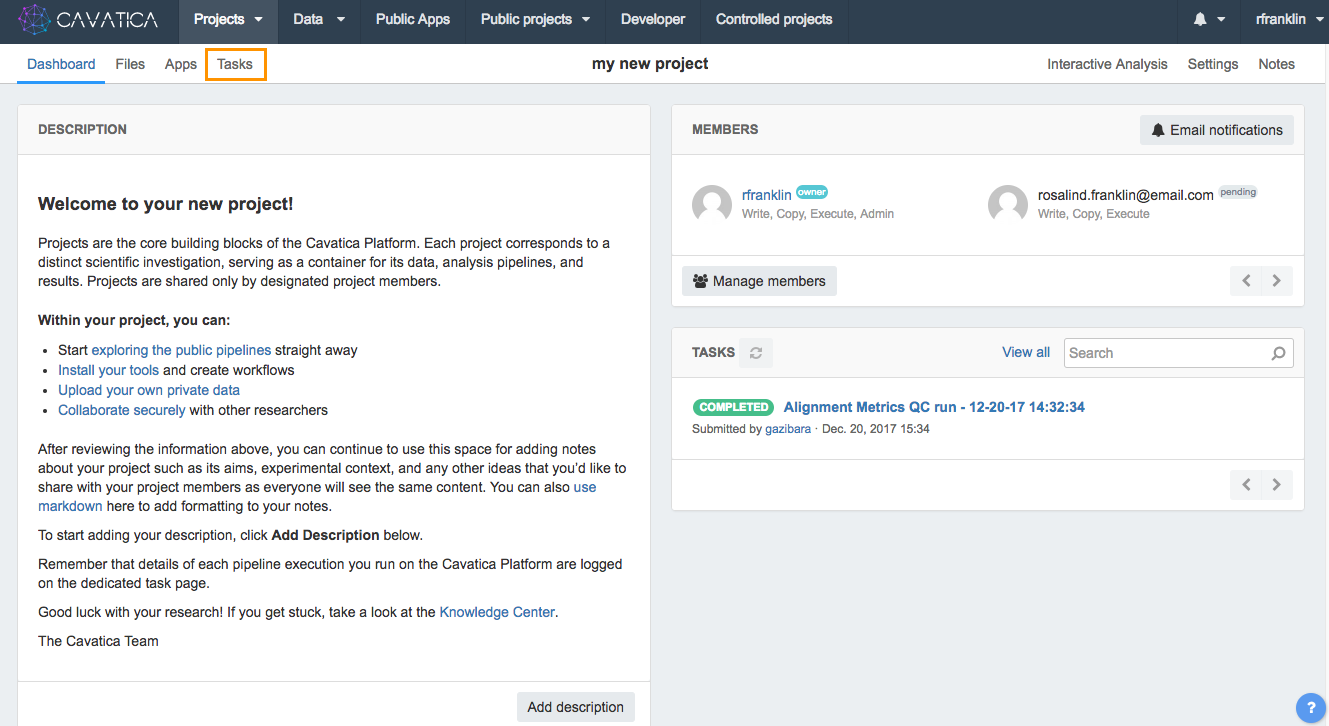Open project Settings
This screenshot has height=726, width=1329.
tap(1213, 64)
